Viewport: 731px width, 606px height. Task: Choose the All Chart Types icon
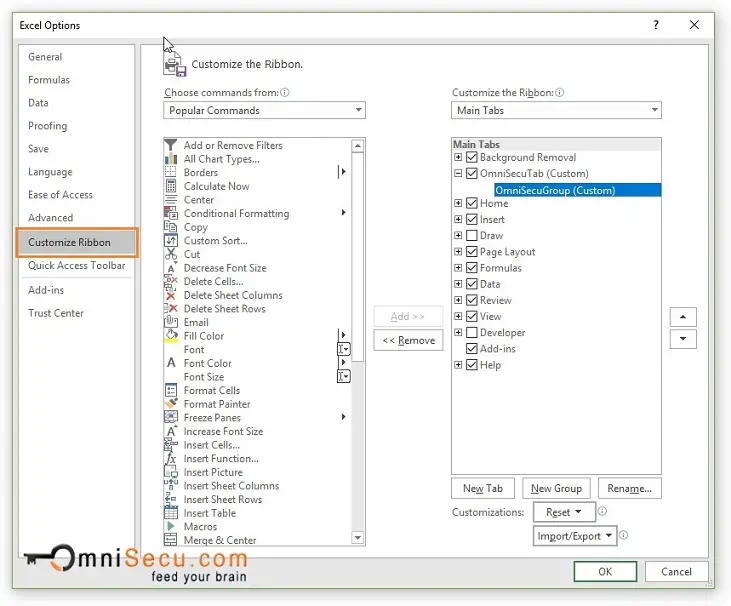pyautogui.click(x=171, y=158)
